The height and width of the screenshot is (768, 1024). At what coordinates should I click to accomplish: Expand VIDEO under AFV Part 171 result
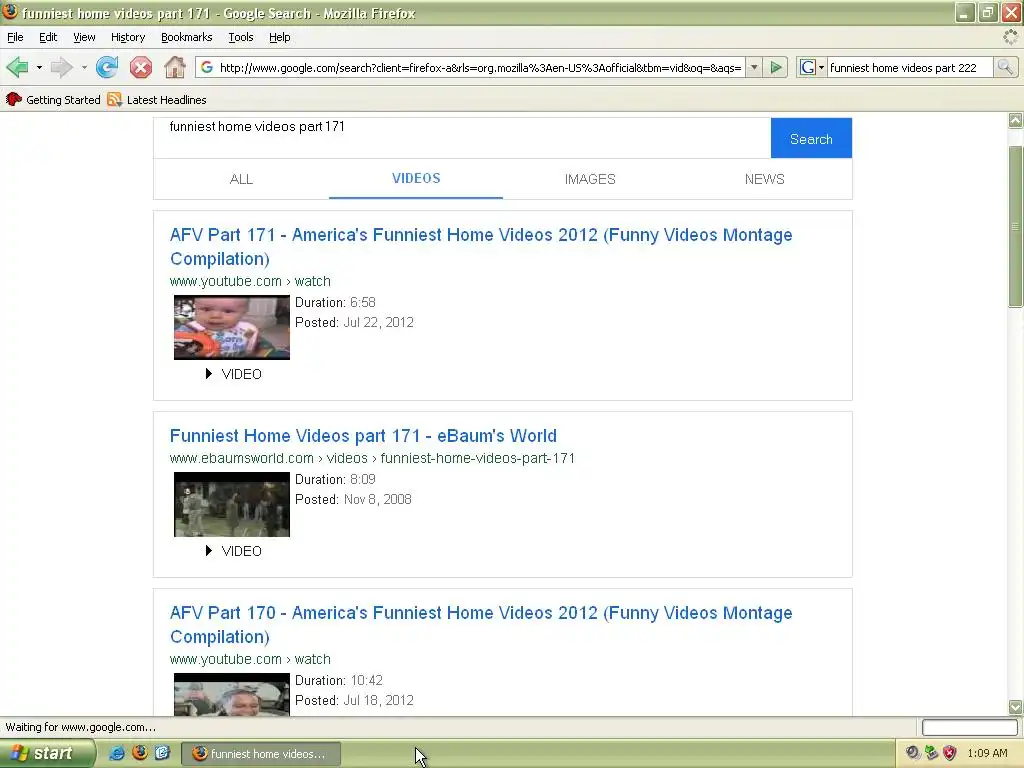[233, 374]
